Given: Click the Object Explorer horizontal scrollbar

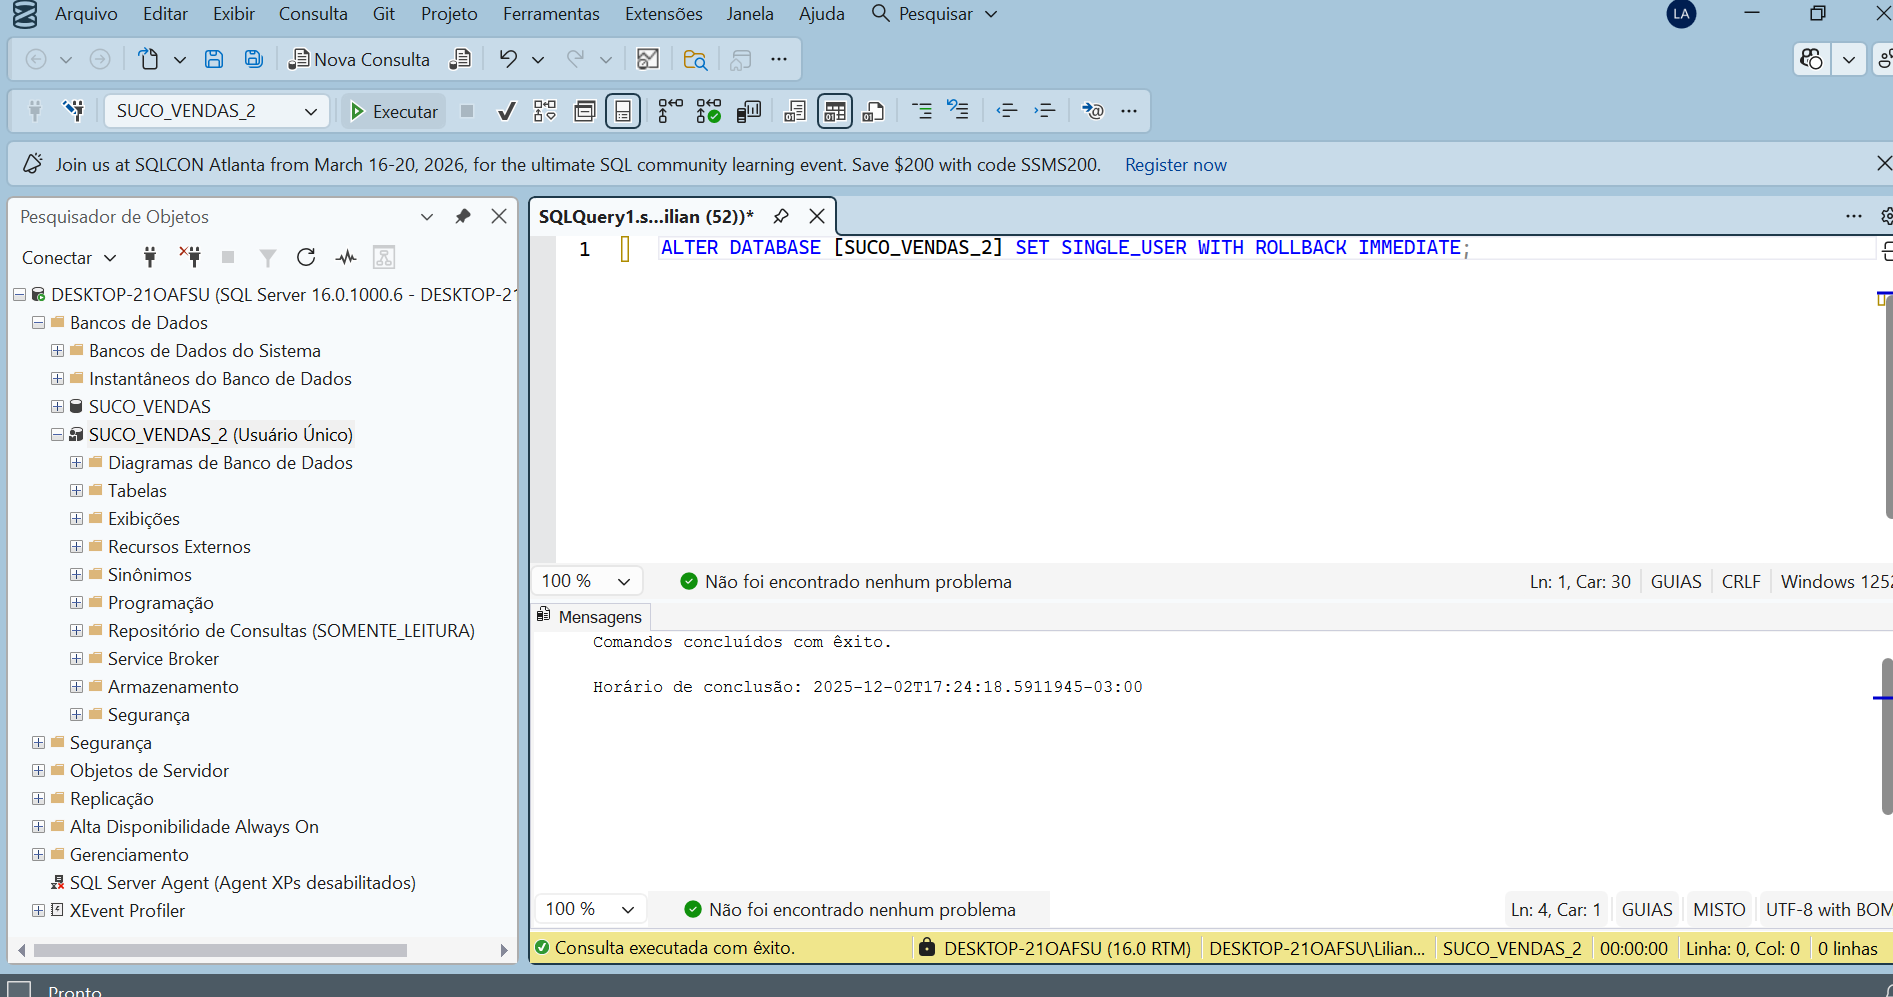Looking at the screenshot, I should pyautogui.click(x=220, y=950).
